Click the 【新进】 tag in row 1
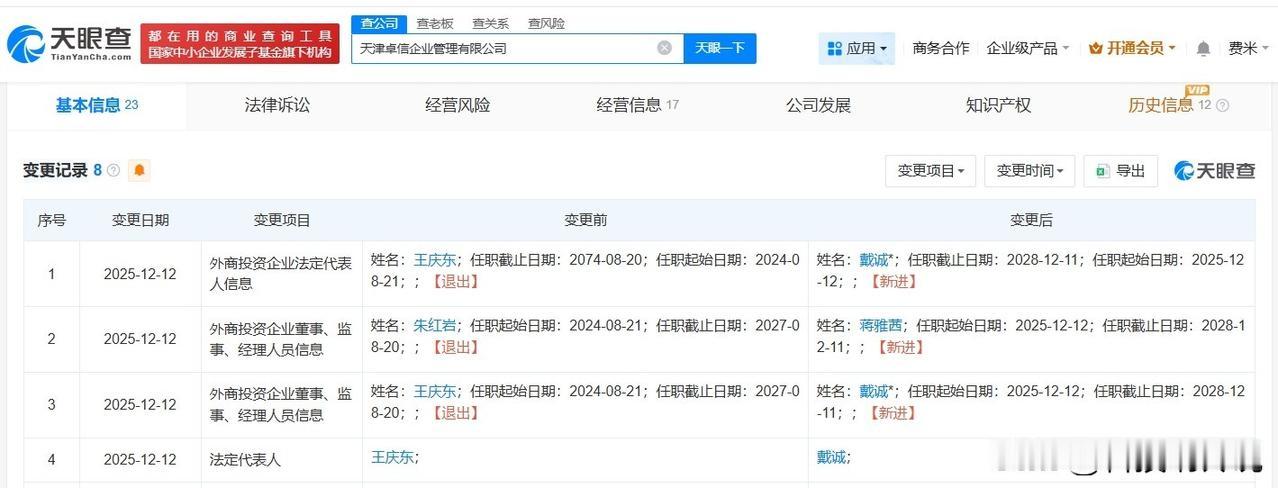Screen dimensions: 1278x488 pos(892,282)
